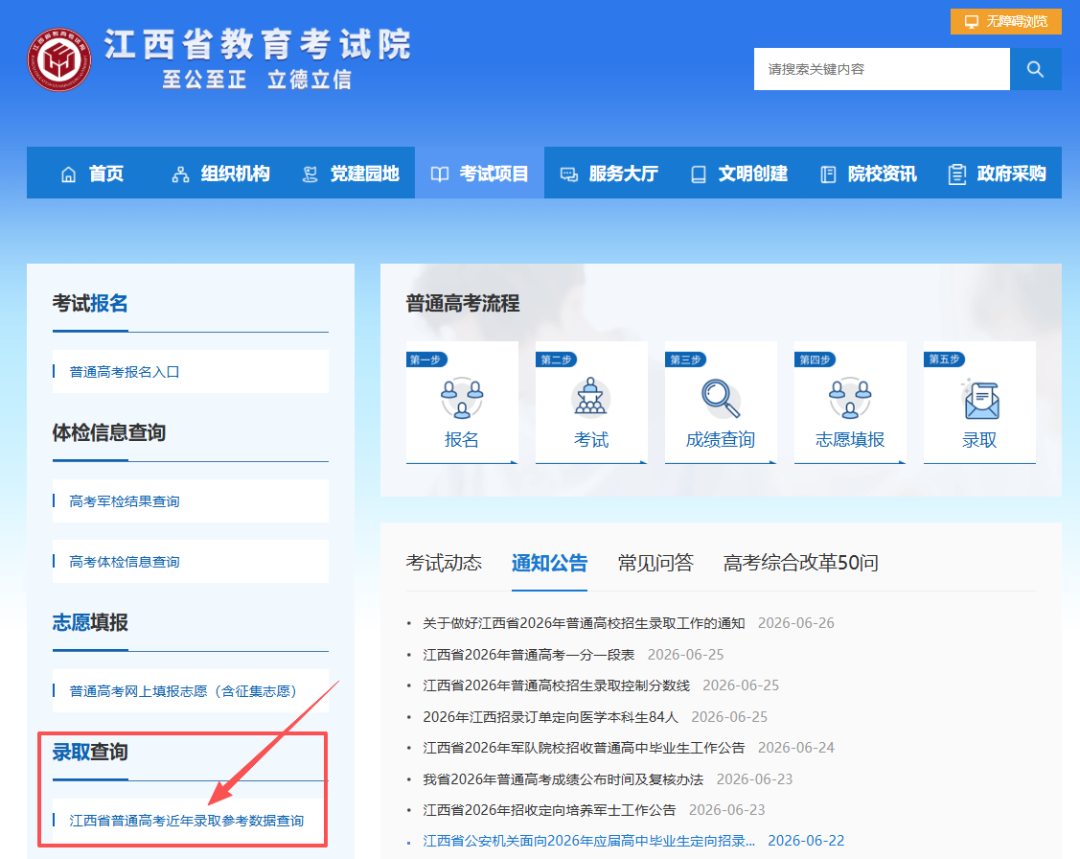
Task: Focus the 请搜索关键内容 search box
Action: 882,69
